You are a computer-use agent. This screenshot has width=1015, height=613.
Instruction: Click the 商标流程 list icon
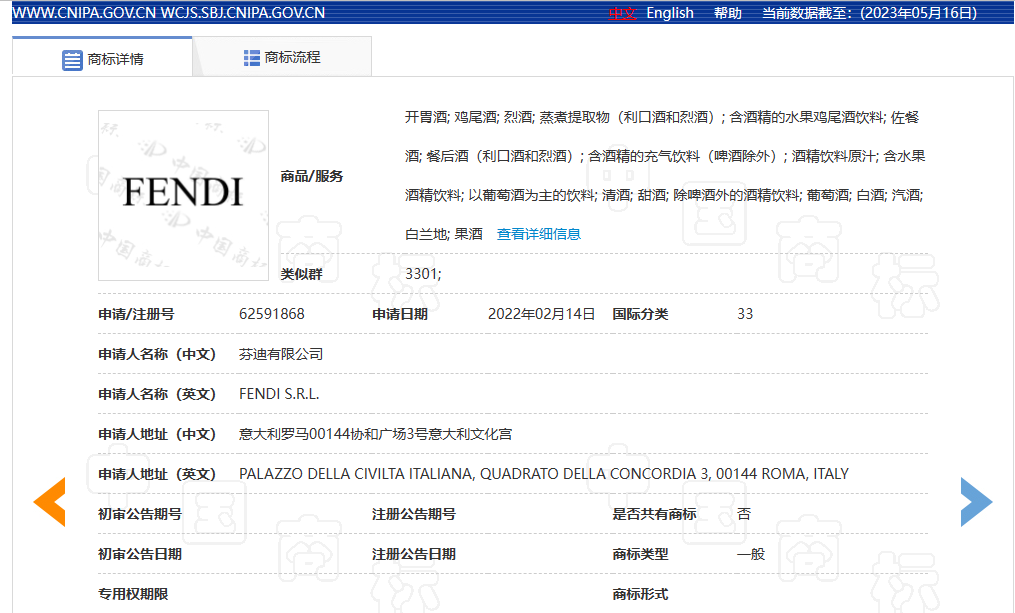tap(251, 58)
